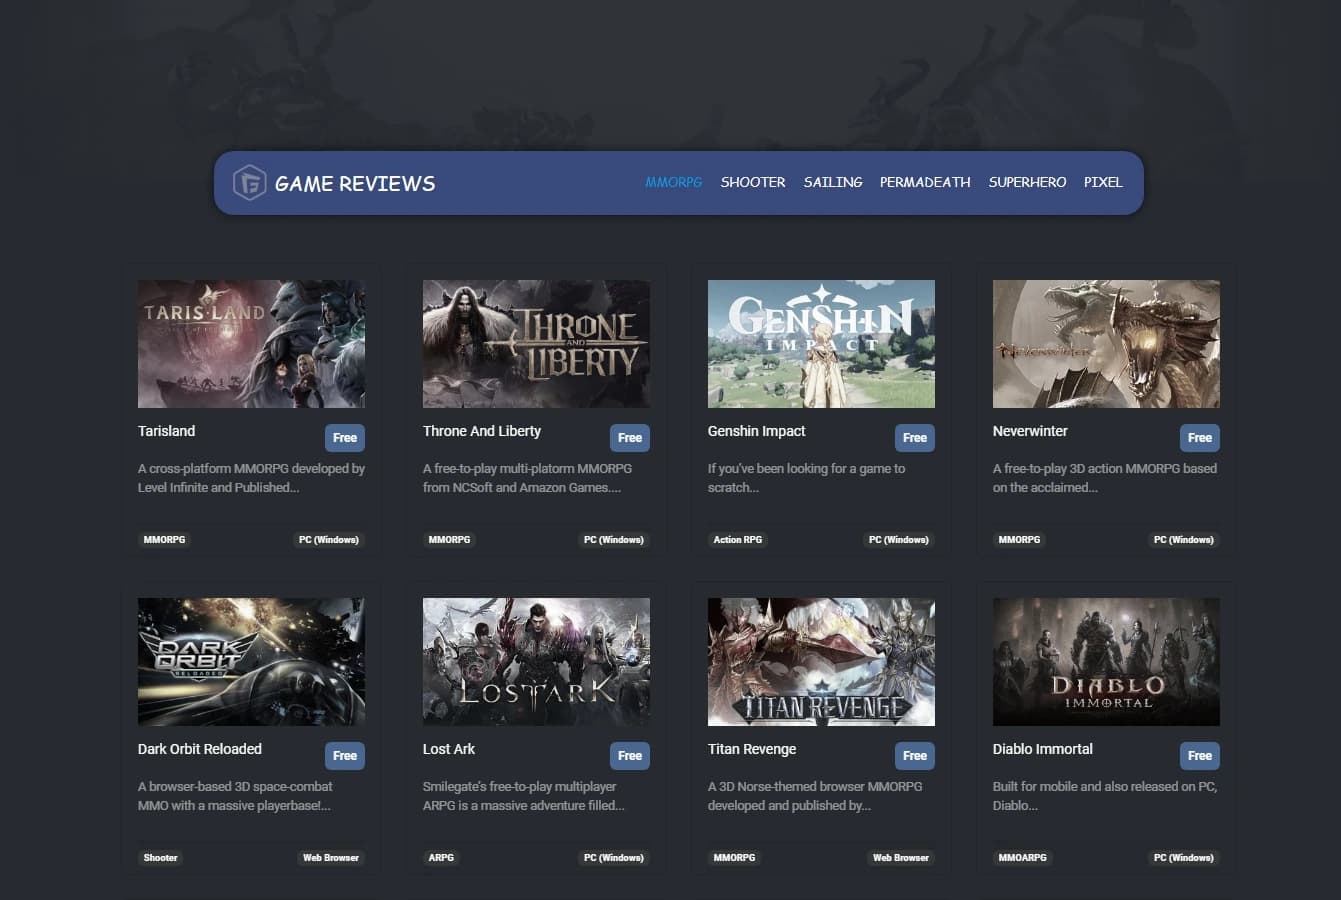Viewport: 1341px width, 900px height.
Task: Browse the PERMADEATH games section
Action: [x=925, y=182]
